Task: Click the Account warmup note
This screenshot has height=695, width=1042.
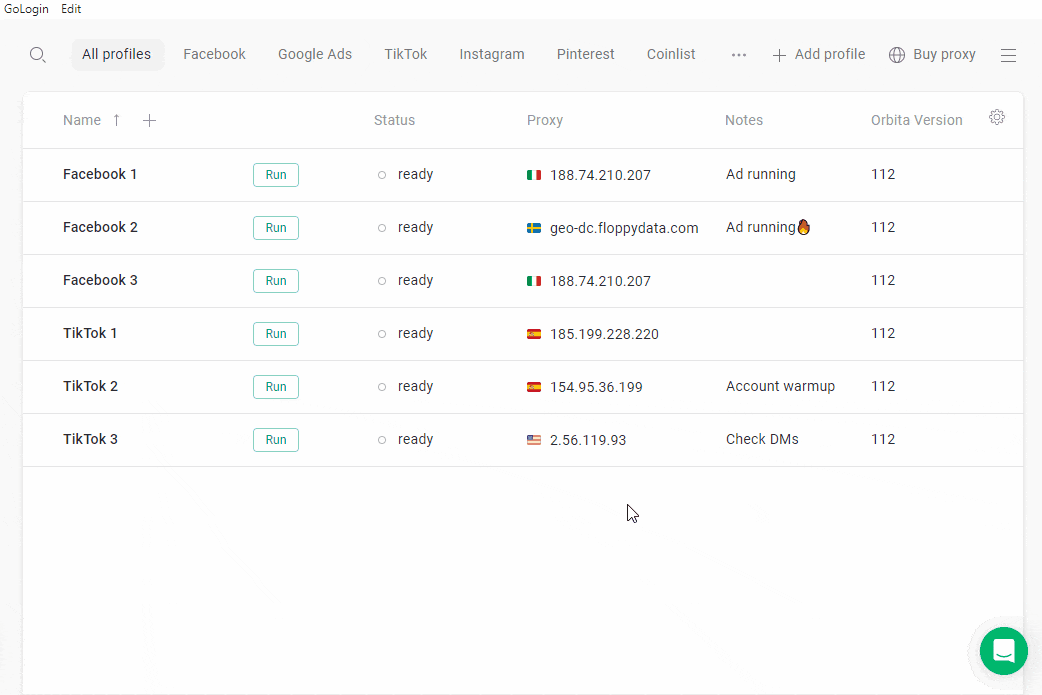Action: pyautogui.click(x=780, y=386)
